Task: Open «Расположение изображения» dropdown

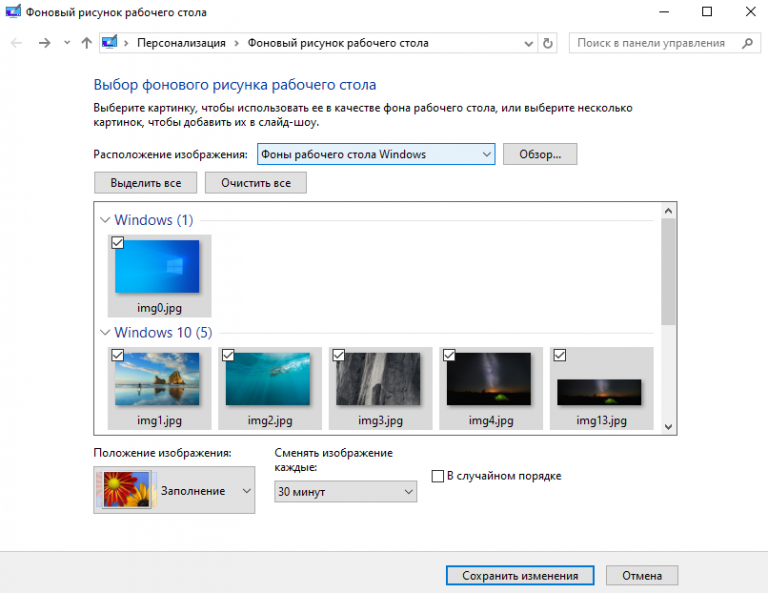Action: [x=376, y=154]
